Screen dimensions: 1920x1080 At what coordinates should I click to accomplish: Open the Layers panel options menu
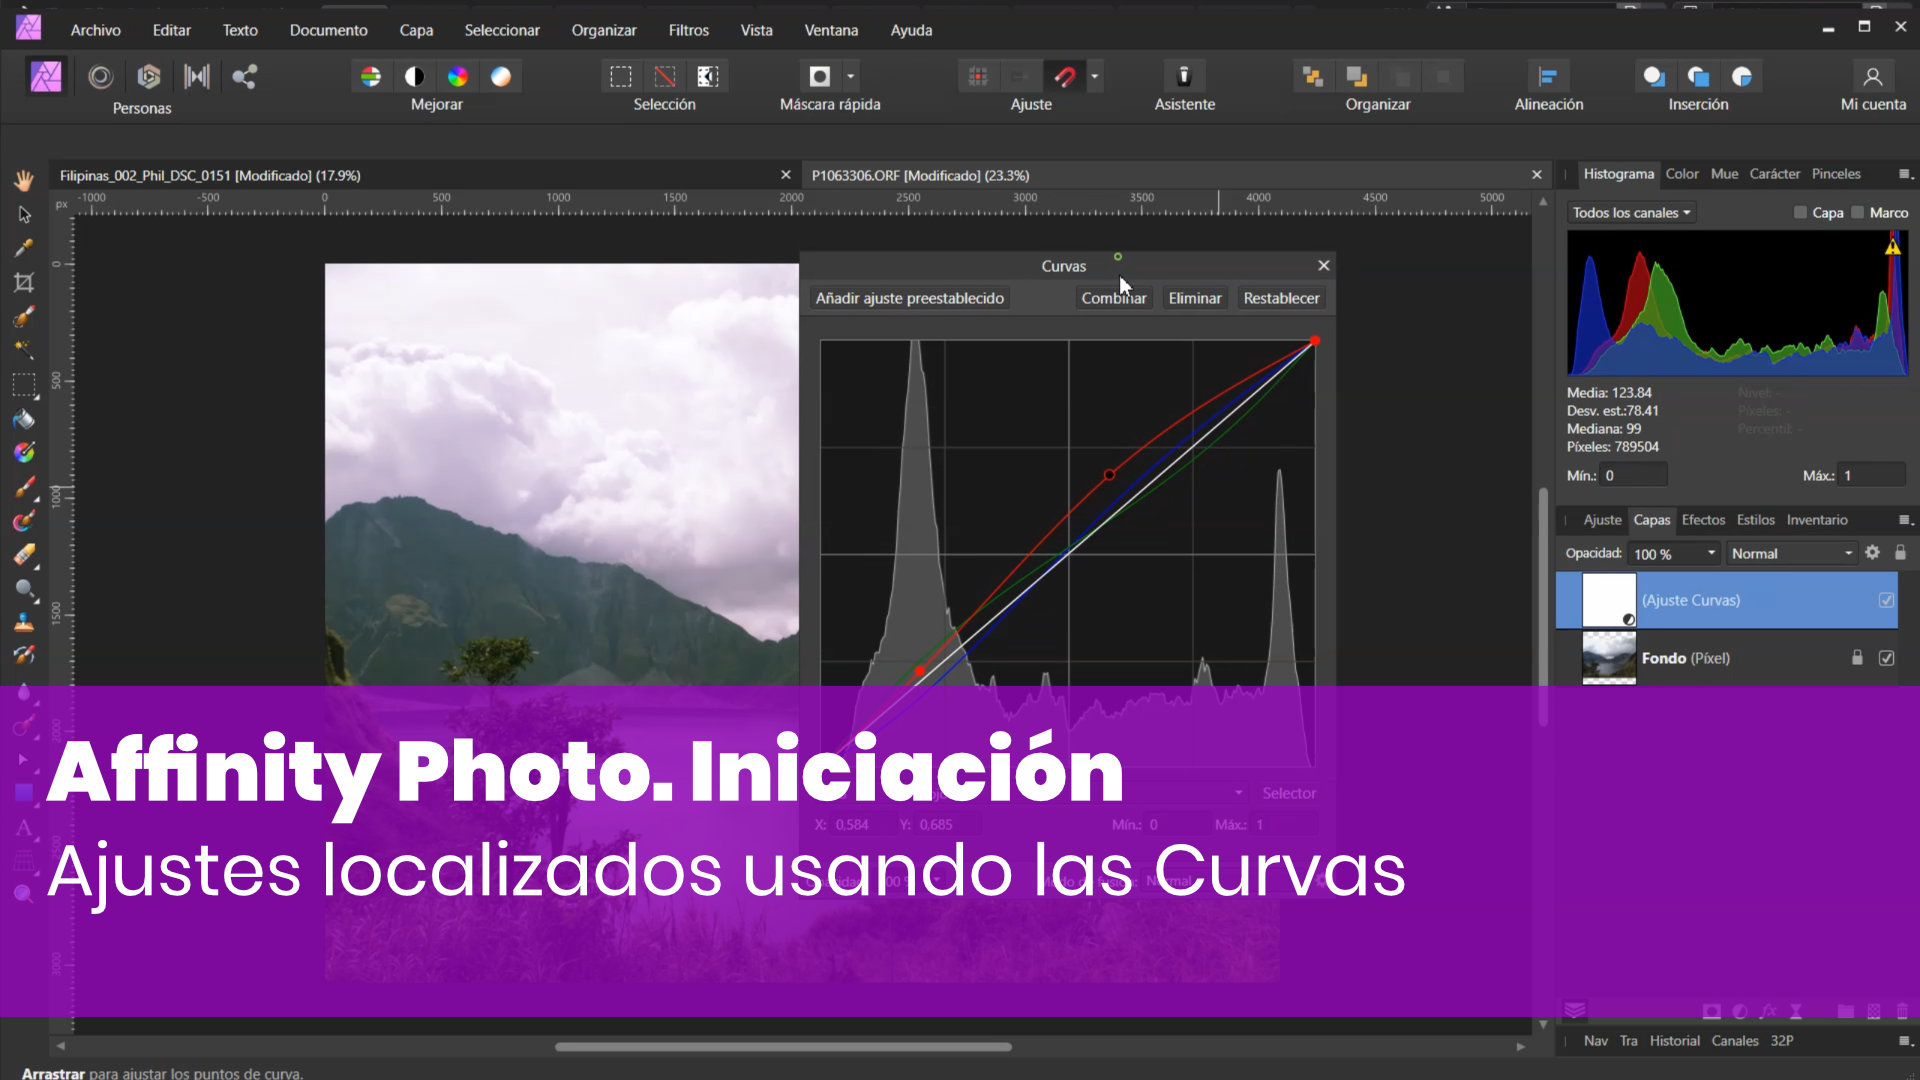pyautogui.click(x=1904, y=520)
